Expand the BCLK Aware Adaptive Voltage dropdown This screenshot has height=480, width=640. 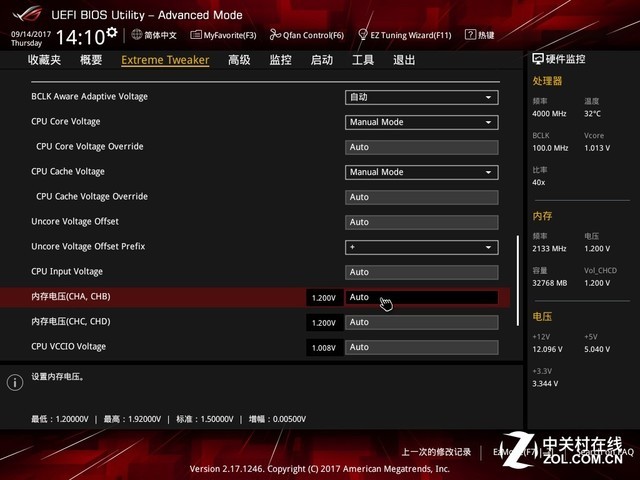click(x=421, y=97)
